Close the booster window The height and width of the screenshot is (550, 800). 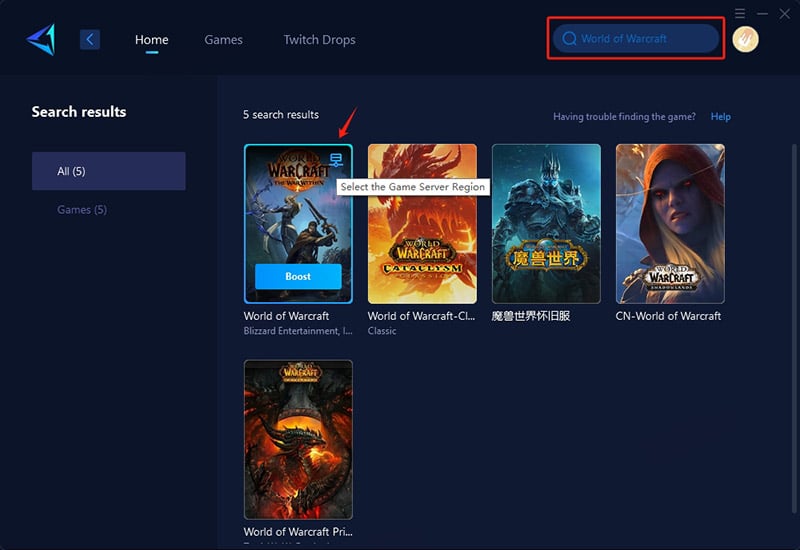click(785, 14)
